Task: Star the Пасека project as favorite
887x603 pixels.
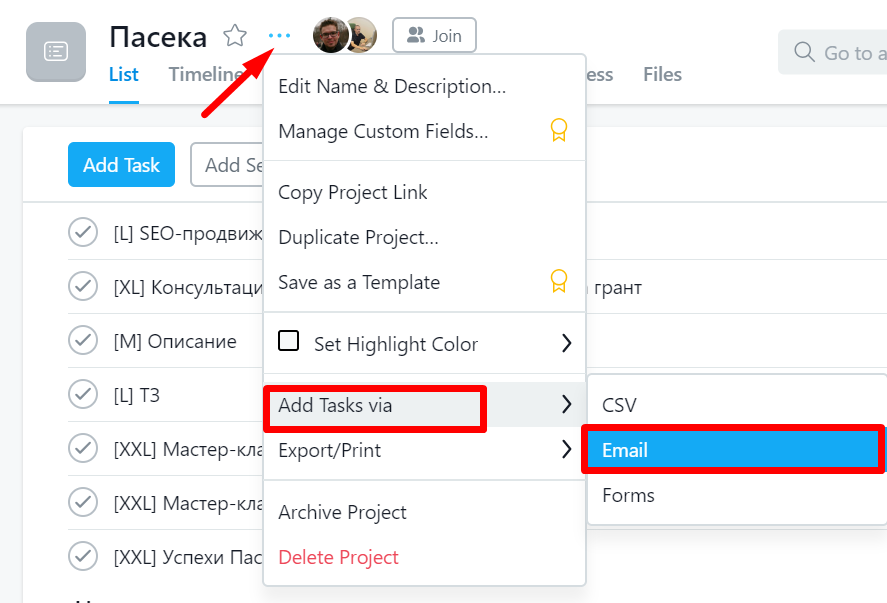Action: pyautogui.click(x=235, y=37)
